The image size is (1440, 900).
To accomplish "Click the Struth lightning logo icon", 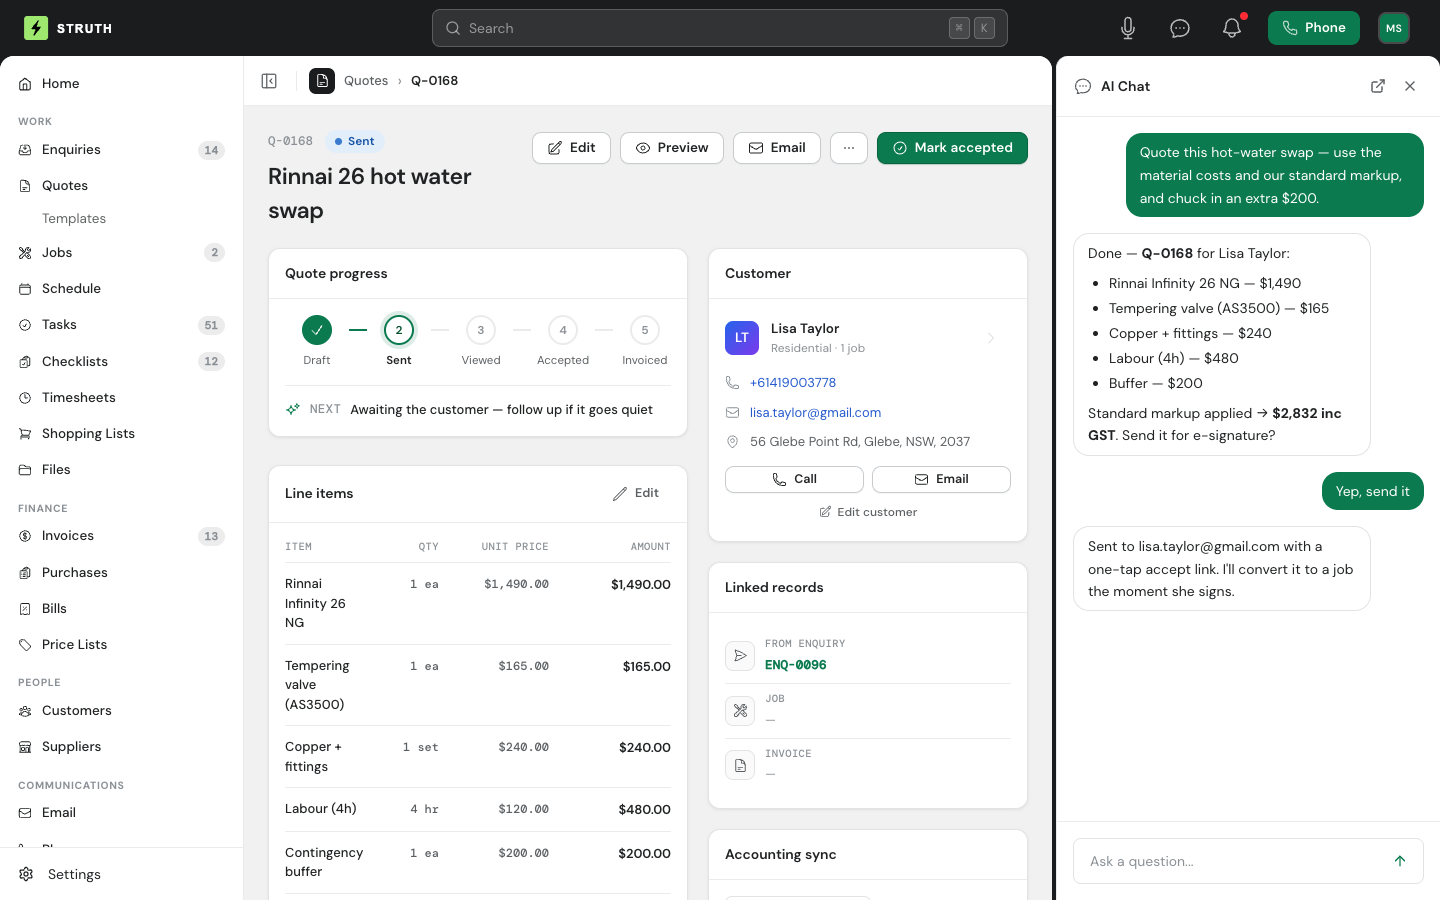I will pos(36,28).
